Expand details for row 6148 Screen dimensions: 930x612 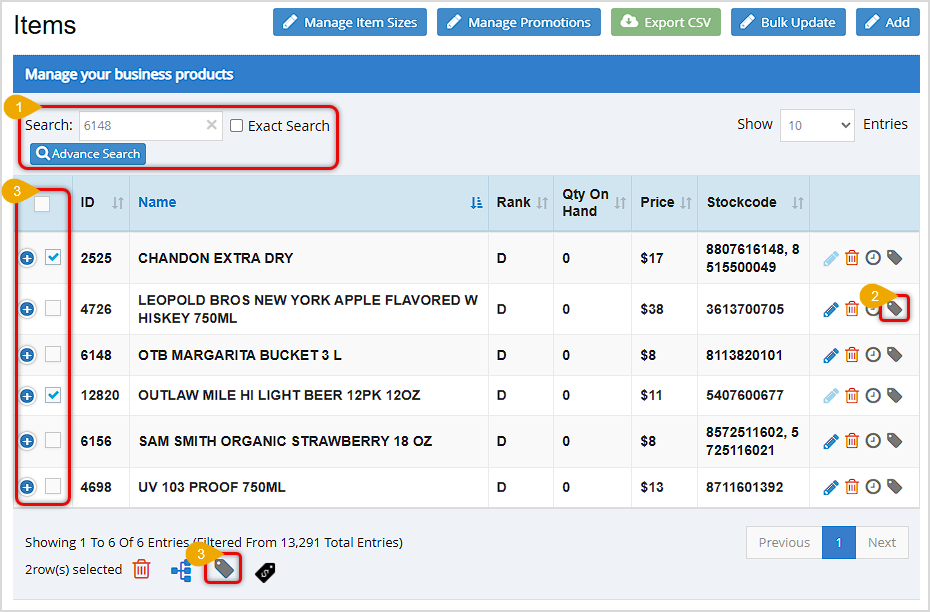pyautogui.click(x=27, y=354)
